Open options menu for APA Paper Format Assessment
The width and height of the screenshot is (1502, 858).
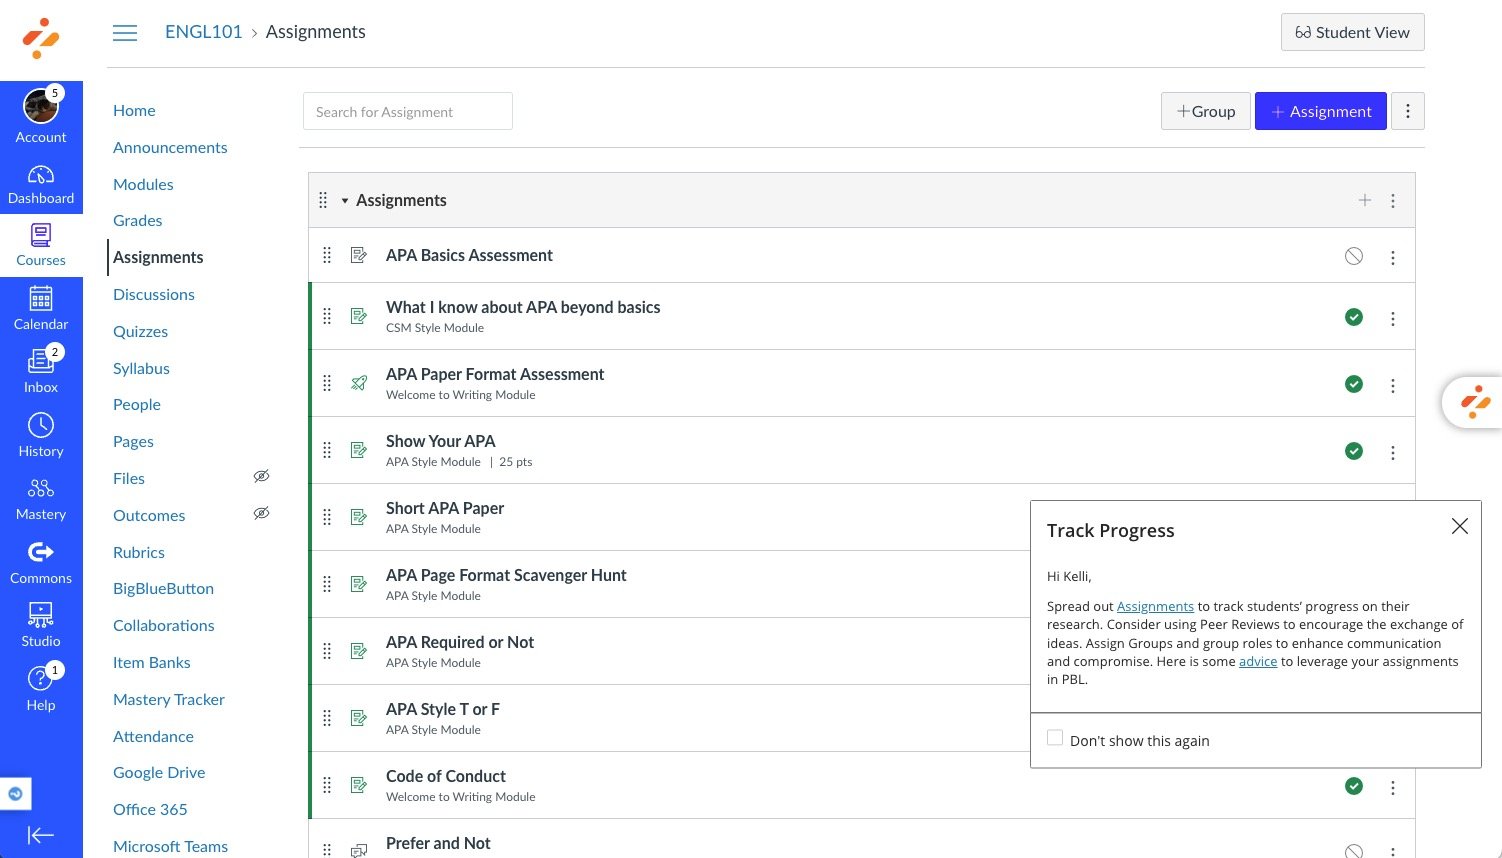pos(1393,386)
